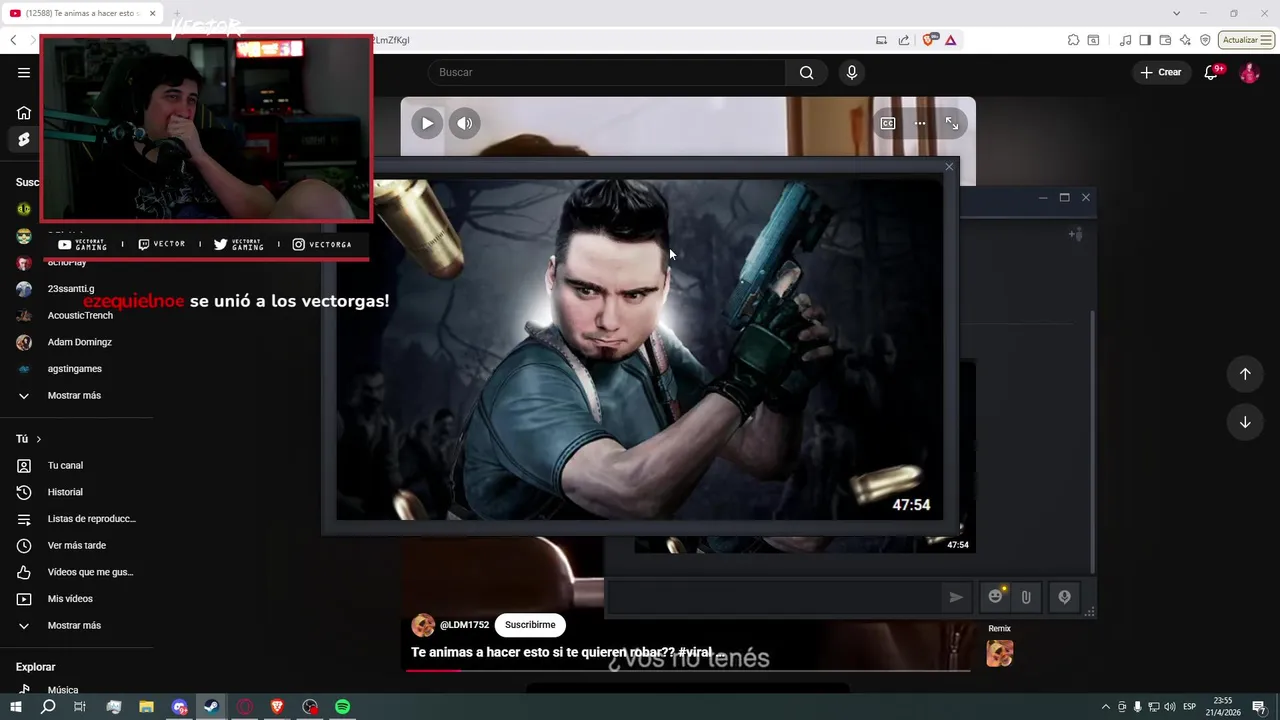
Task: Open the account avatar menu
Action: point(1249,72)
